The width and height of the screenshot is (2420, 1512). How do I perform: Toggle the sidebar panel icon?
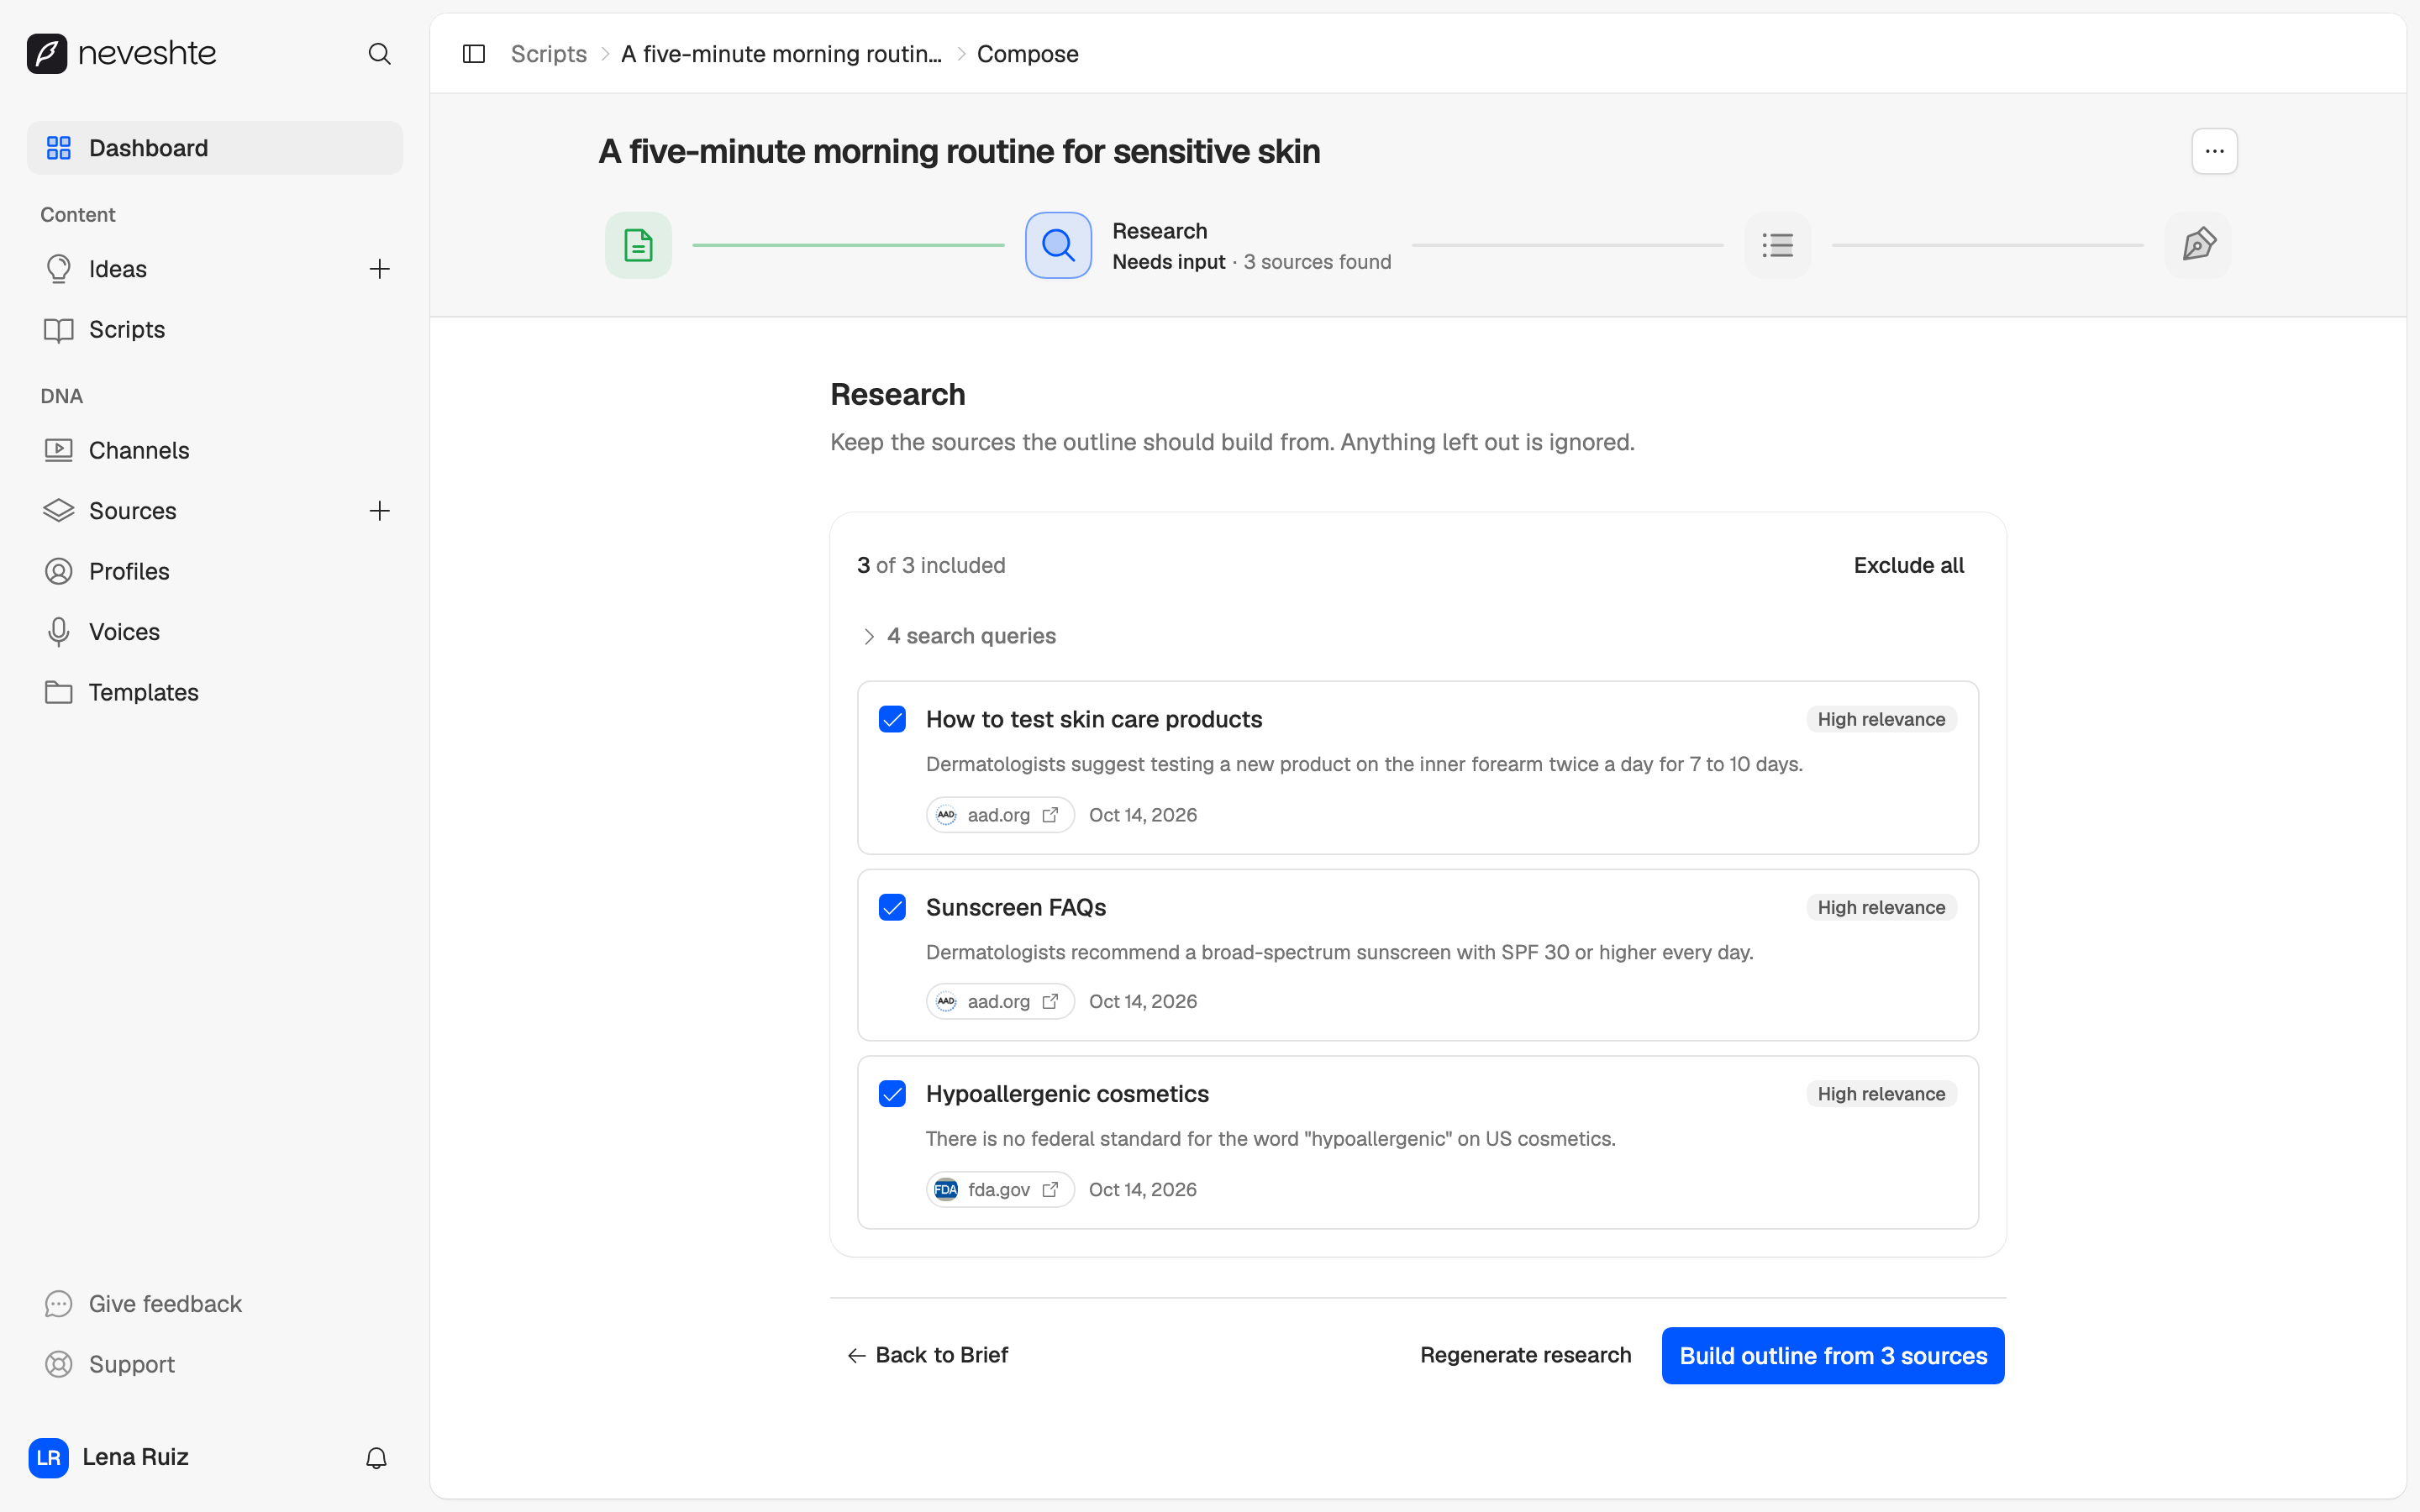coord(474,54)
